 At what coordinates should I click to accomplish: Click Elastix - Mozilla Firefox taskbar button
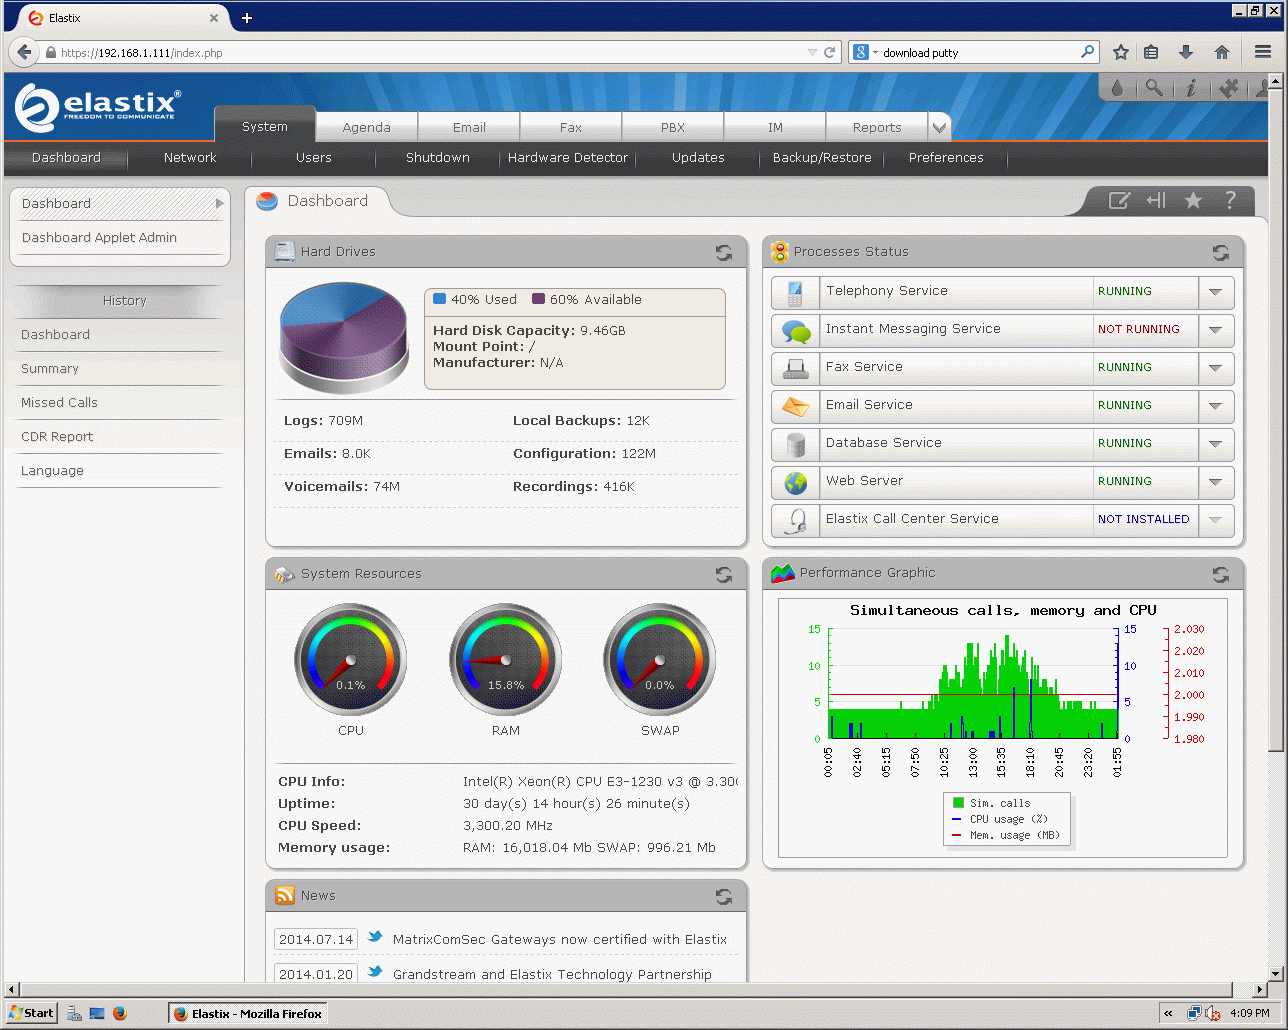tap(248, 1013)
